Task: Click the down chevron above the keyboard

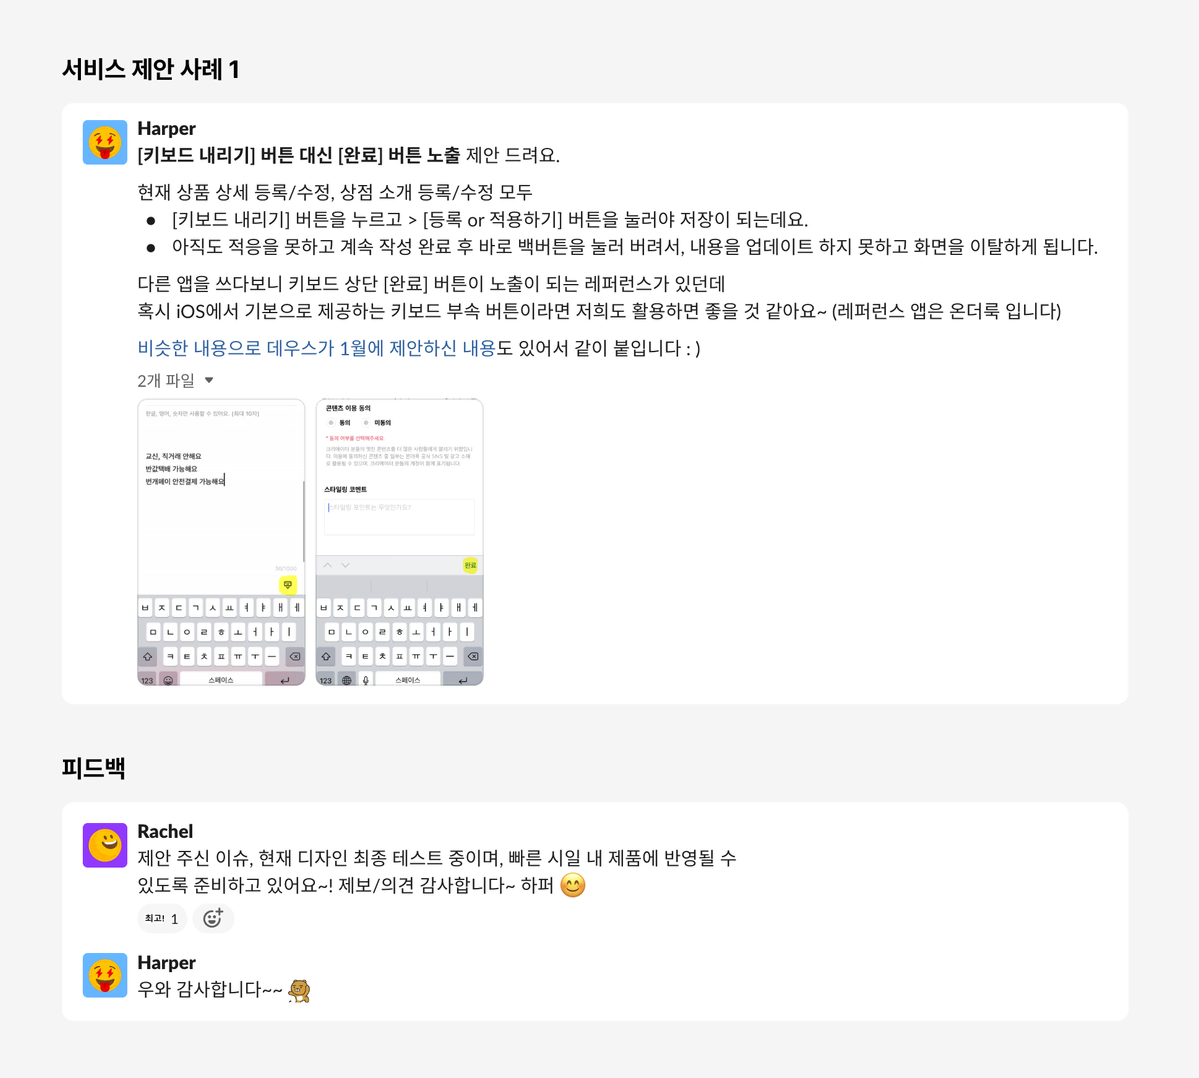Action: [x=346, y=565]
